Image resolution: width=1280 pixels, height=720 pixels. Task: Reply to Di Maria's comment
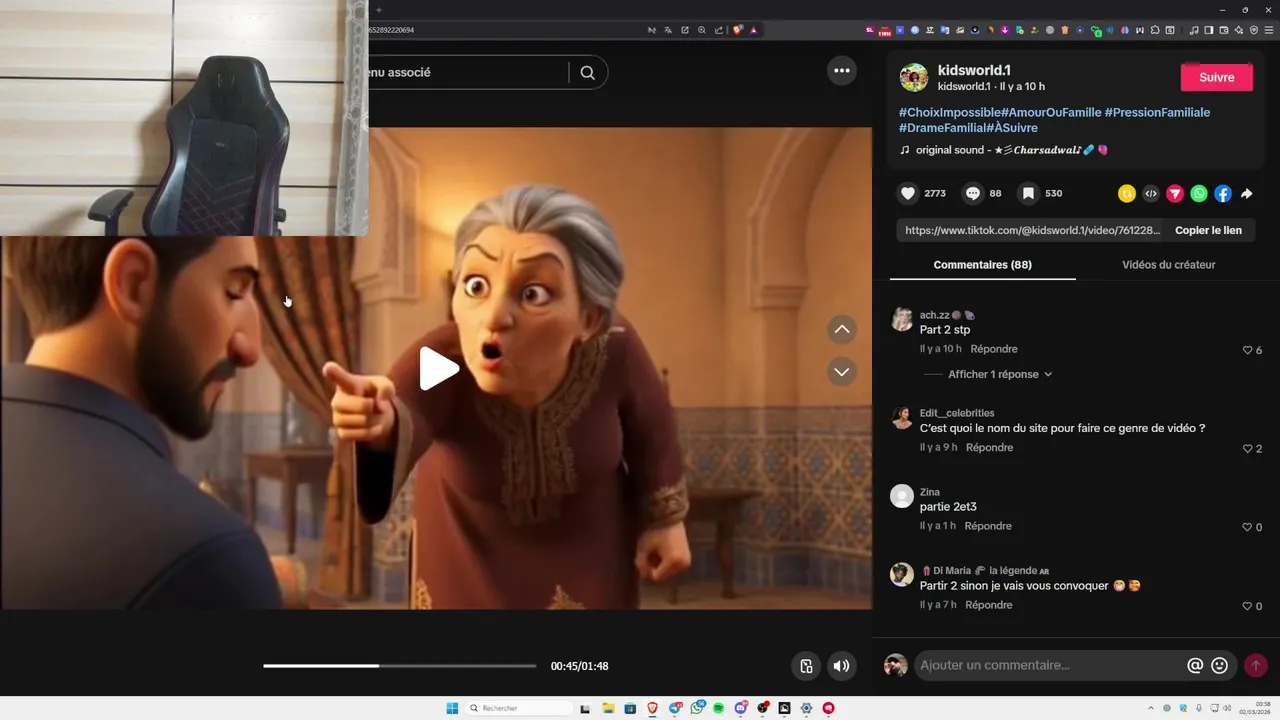pyautogui.click(x=989, y=605)
